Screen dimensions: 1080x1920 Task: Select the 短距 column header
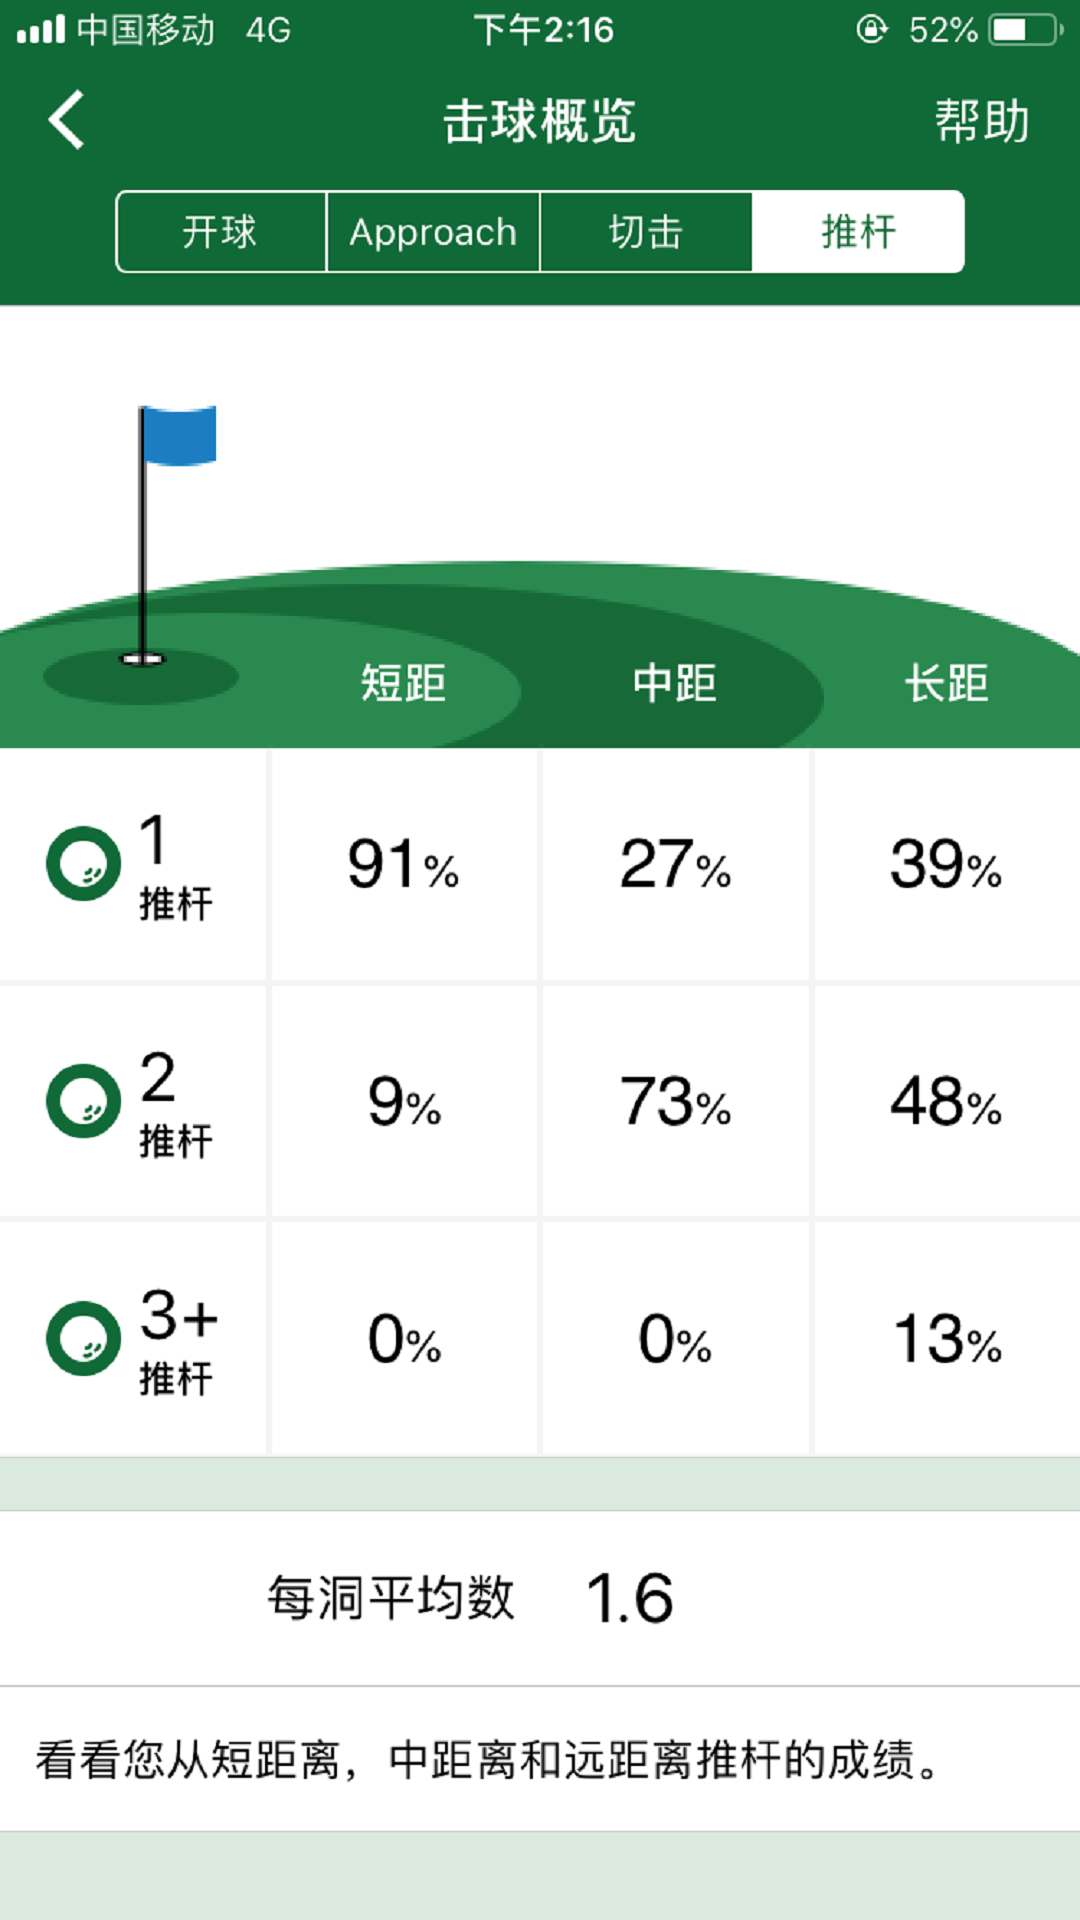[402, 684]
